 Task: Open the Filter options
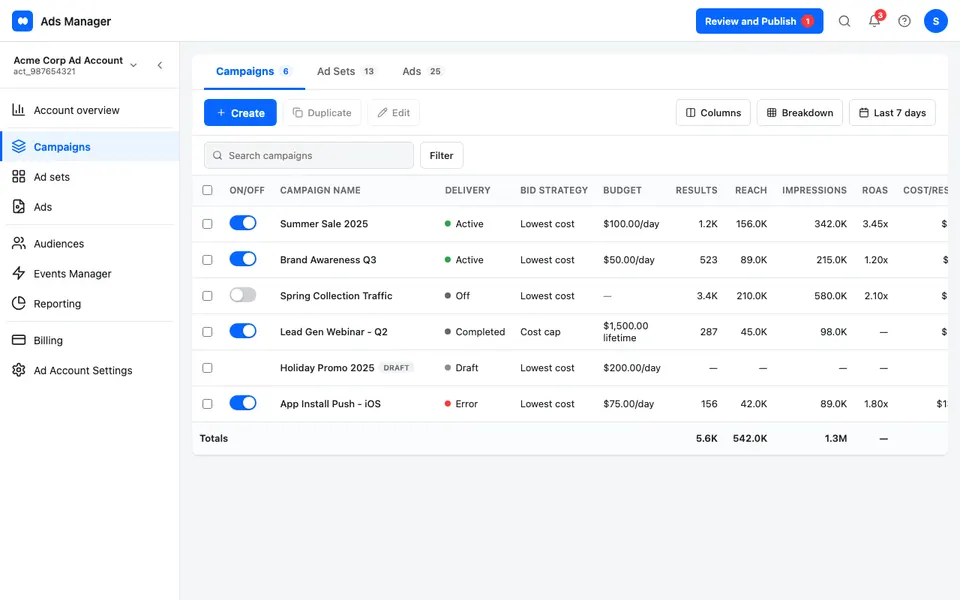pyautogui.click(x=441, y=156)
